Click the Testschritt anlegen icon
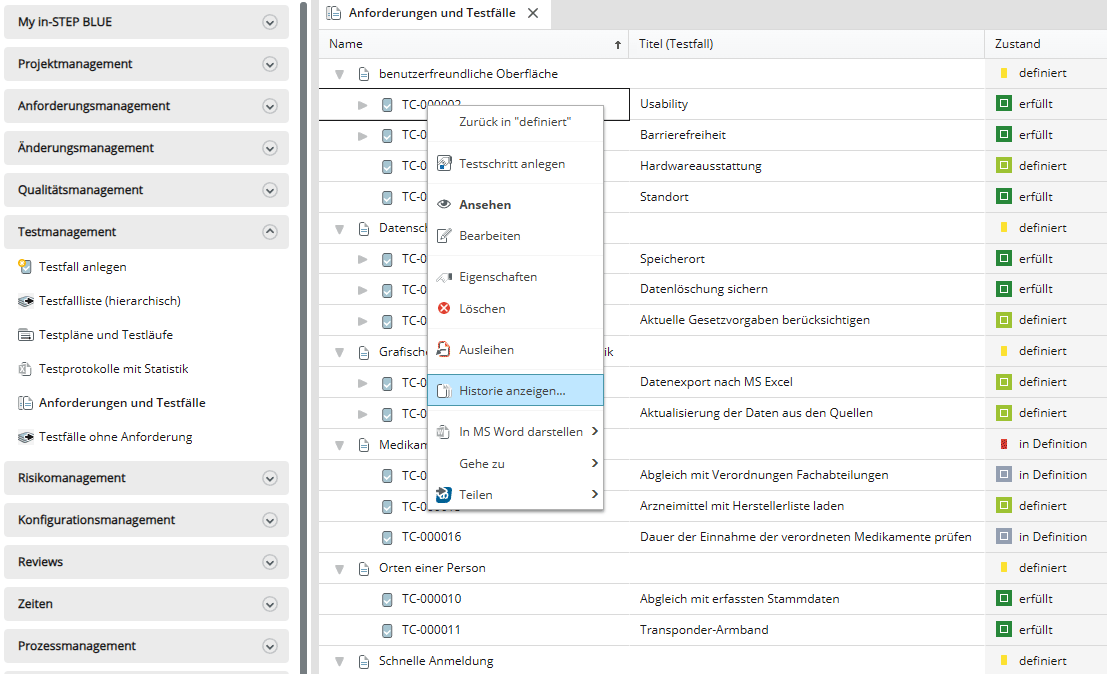The image size is (1107, 674). pyautogui.click(x=444, y=163)
